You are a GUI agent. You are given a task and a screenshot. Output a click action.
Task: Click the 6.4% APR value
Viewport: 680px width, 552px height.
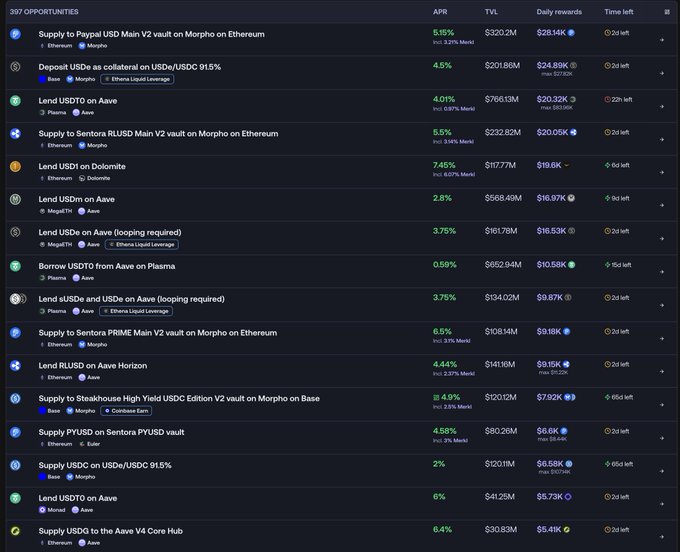click(x=442, y=529)
